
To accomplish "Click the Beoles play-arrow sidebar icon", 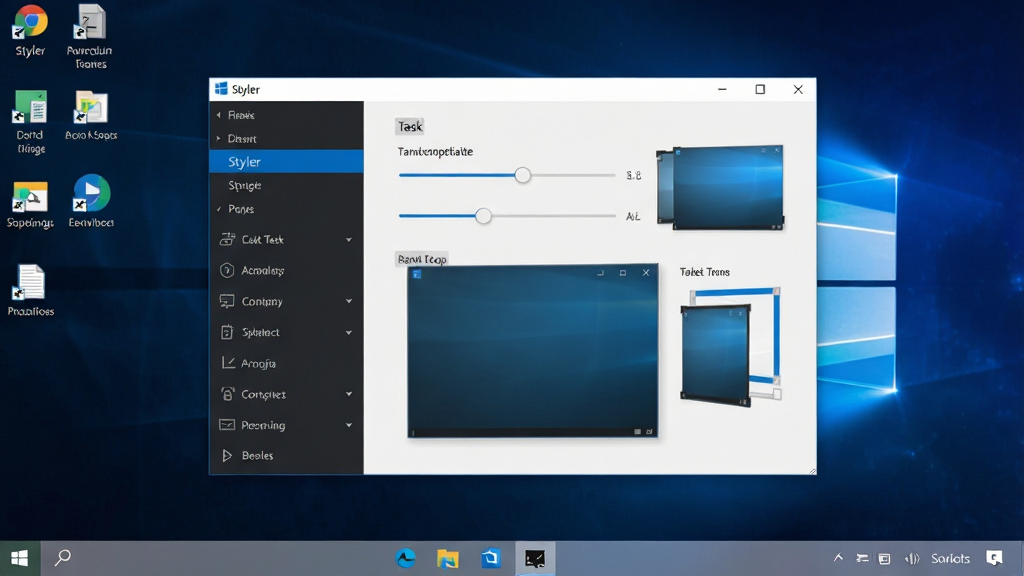I will (x=227, y=456).
